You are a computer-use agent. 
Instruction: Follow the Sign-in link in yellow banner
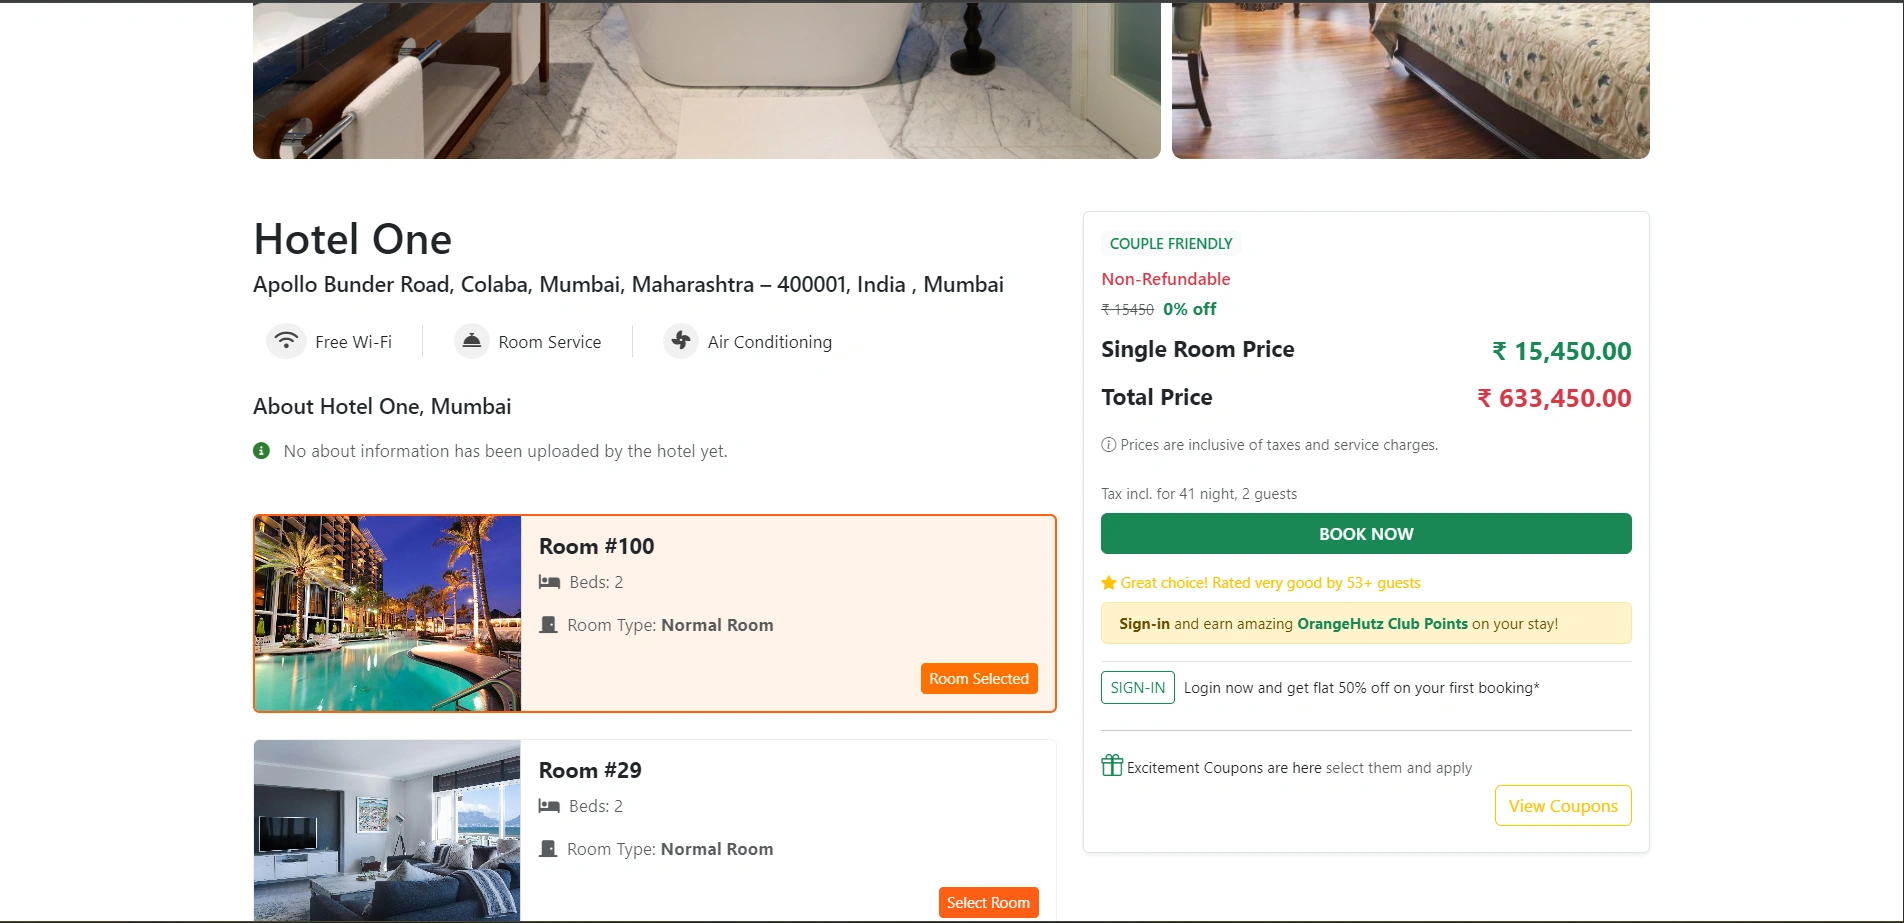pos(1144,624)
